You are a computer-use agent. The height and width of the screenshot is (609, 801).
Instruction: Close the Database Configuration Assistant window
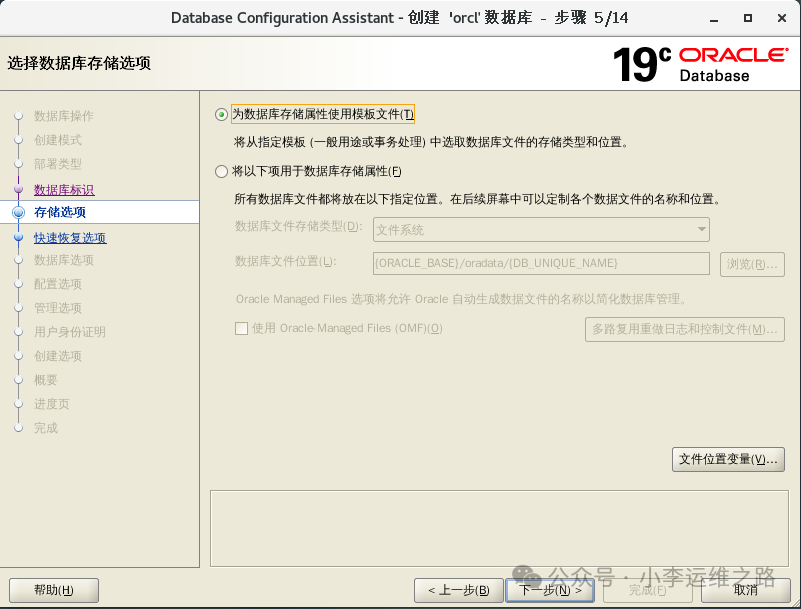tap(782, 18)
